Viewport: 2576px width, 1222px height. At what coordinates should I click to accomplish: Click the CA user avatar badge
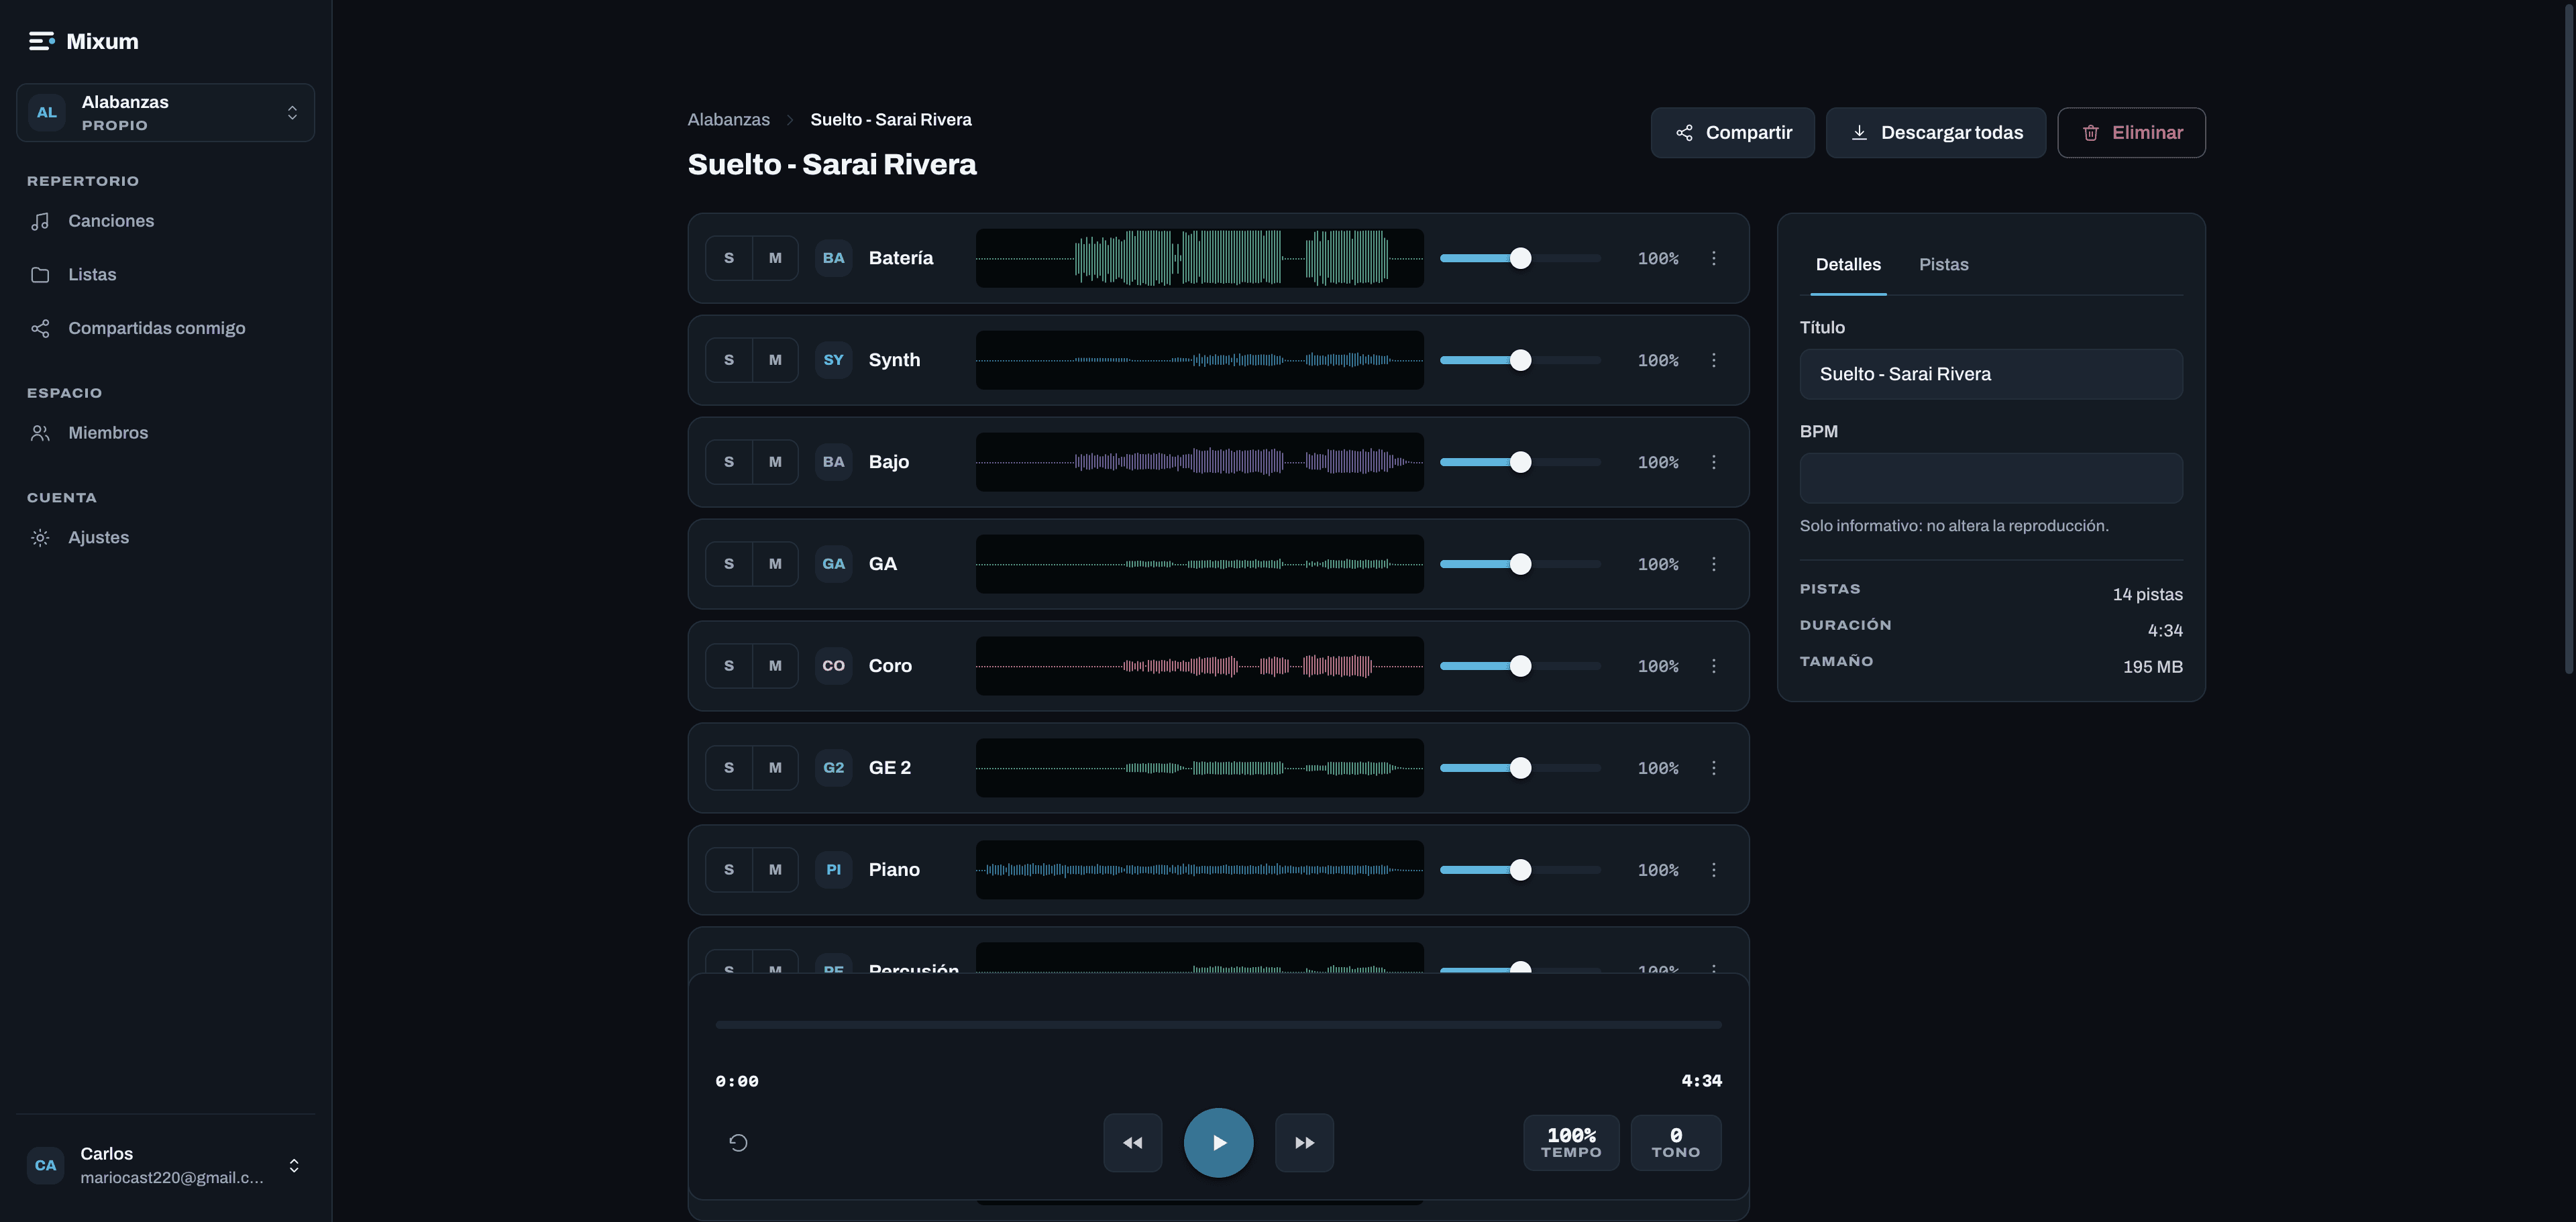pyautogui.click(x=46, y=1165)
